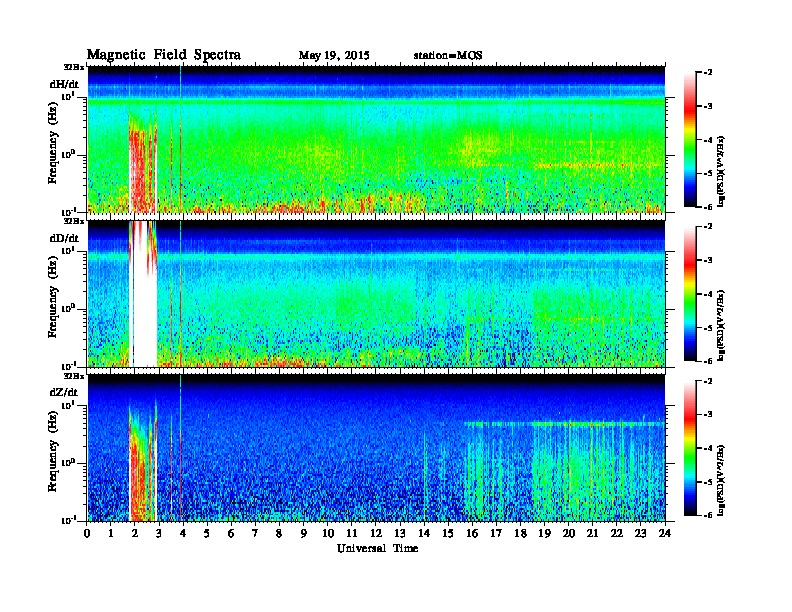Click the "-6" value on dH/dt color scale
Viewport: 792px width, 612px height.
(707, 207)
